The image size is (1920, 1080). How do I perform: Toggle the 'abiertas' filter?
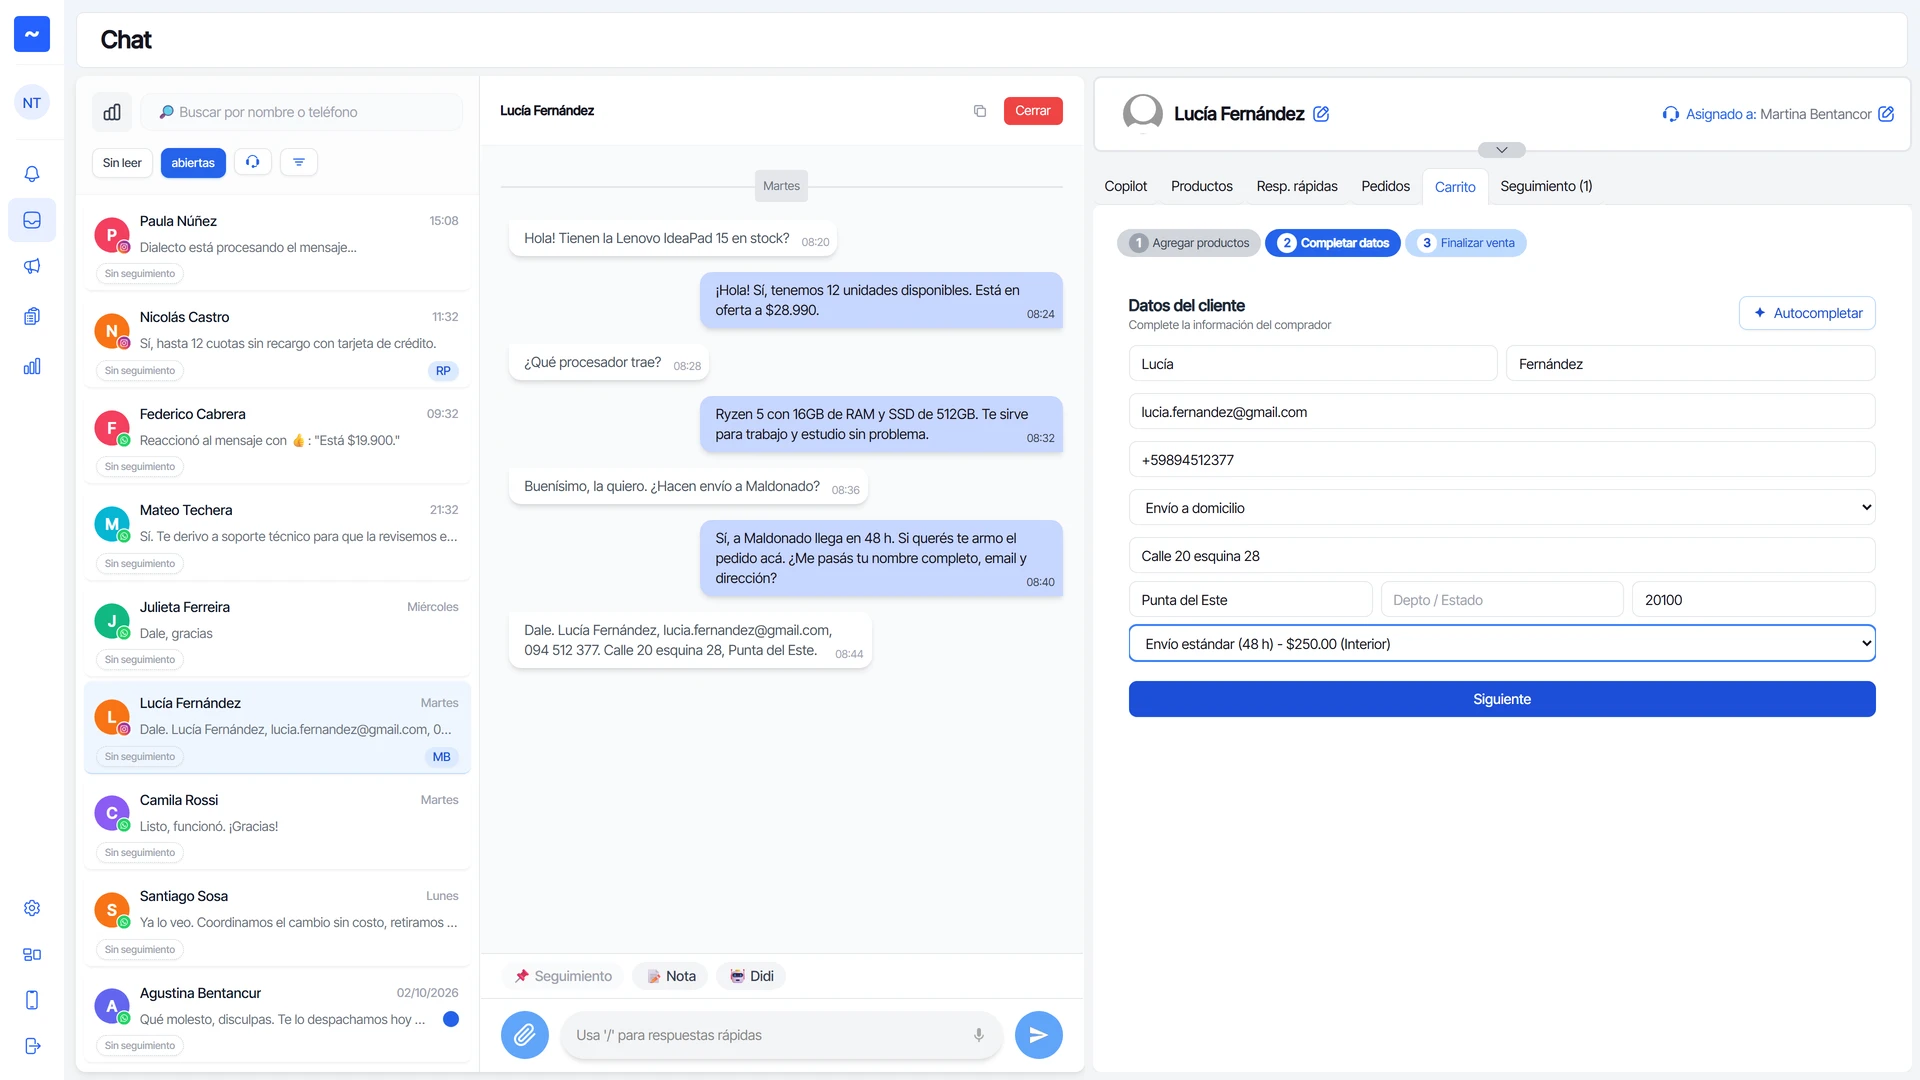(193, 163)
